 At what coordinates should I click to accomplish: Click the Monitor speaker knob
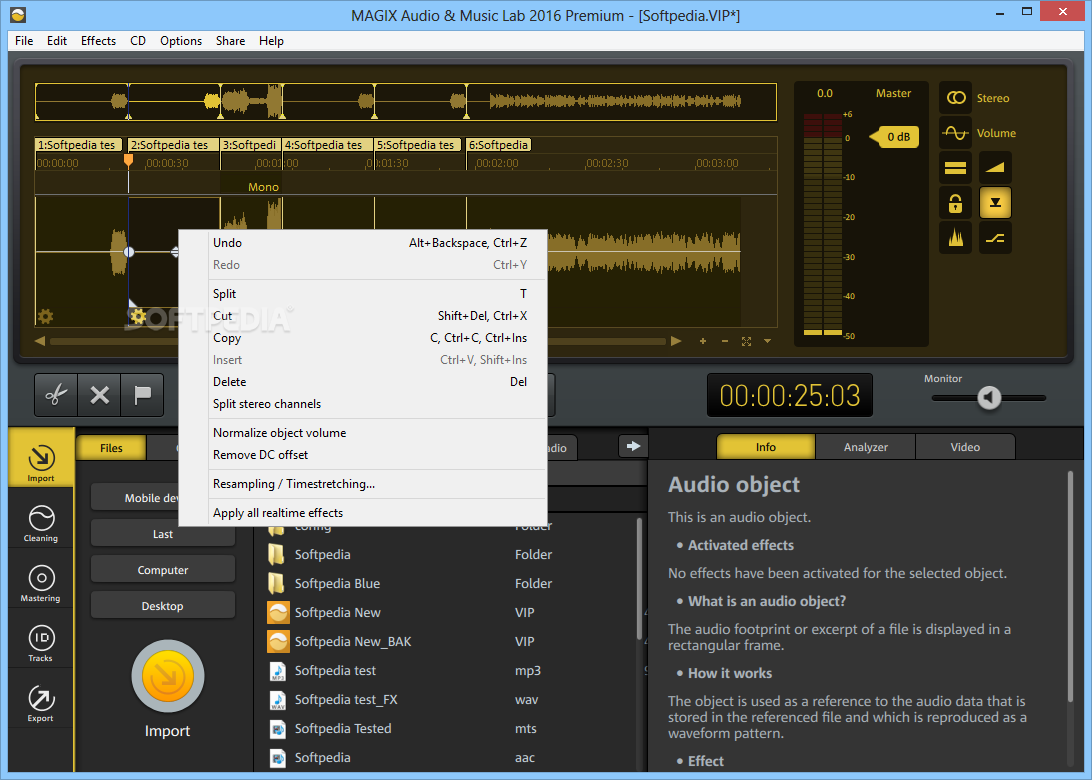tap(989, 398)
